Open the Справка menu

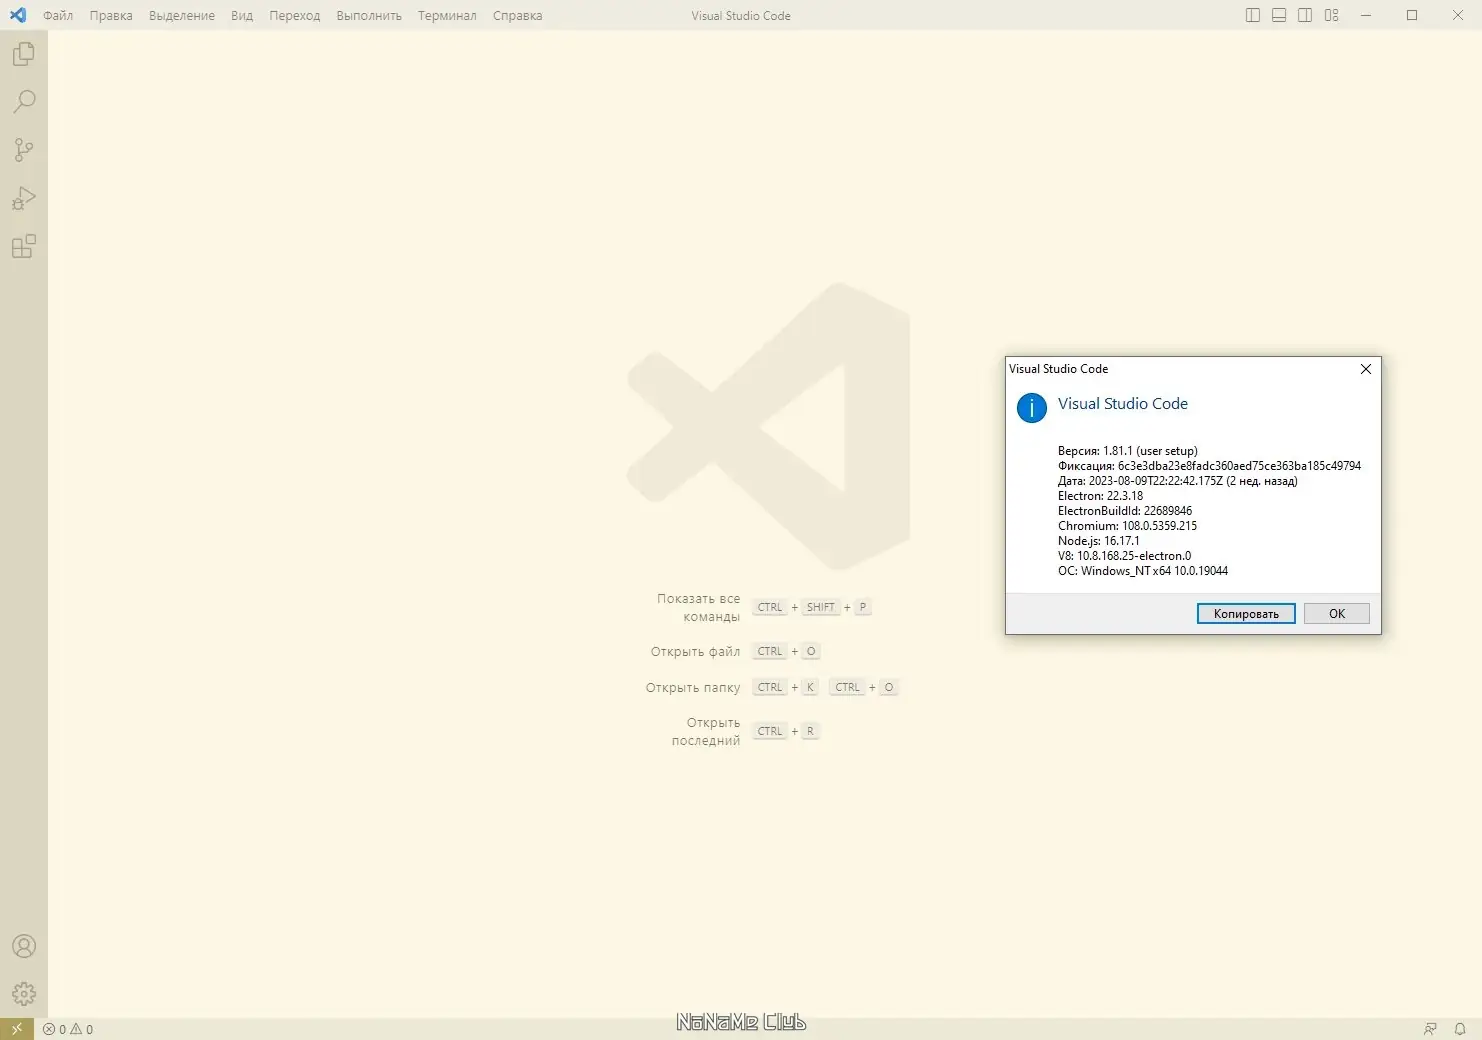[x=516, y=16]
